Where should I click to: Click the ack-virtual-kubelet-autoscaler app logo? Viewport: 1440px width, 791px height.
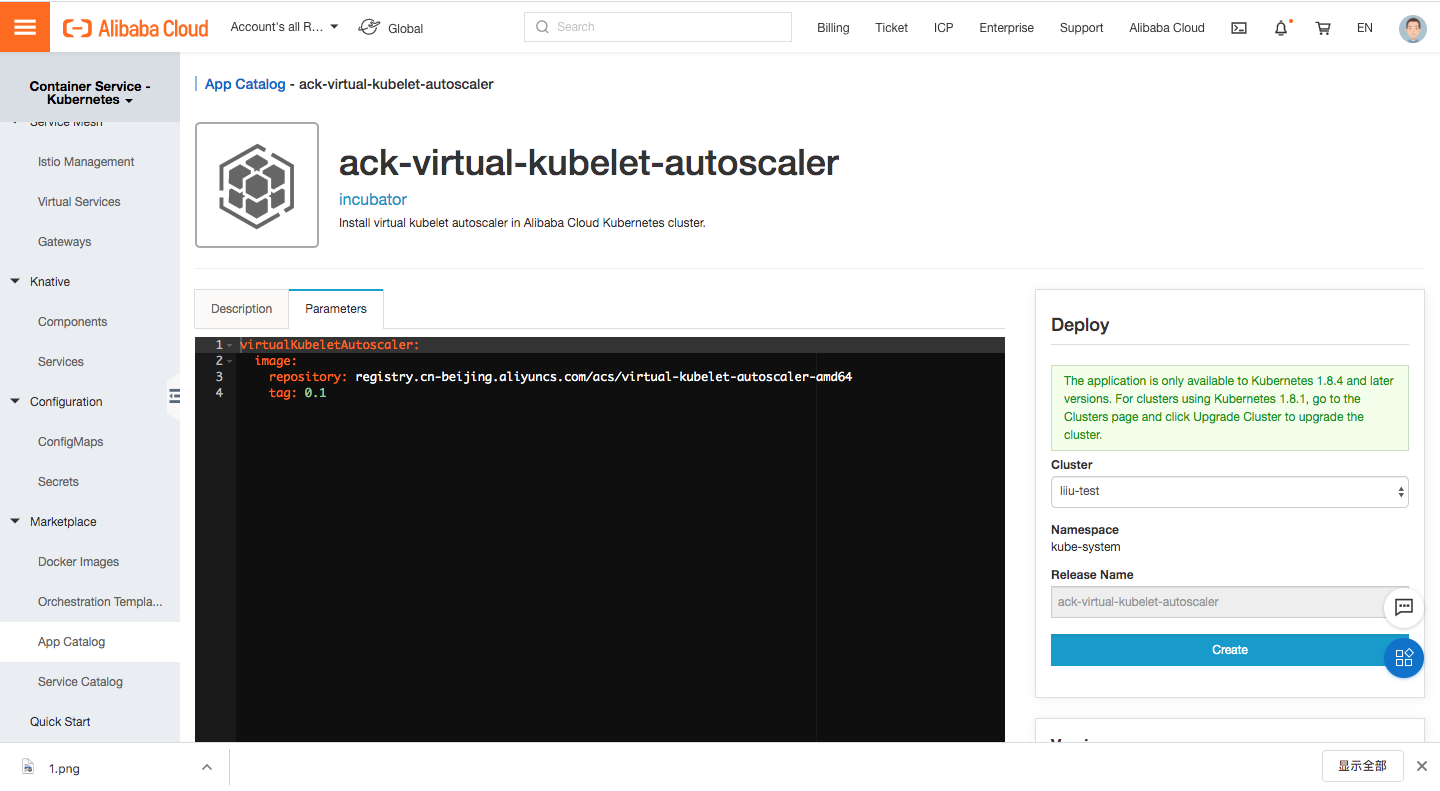(x=257, y=185)
